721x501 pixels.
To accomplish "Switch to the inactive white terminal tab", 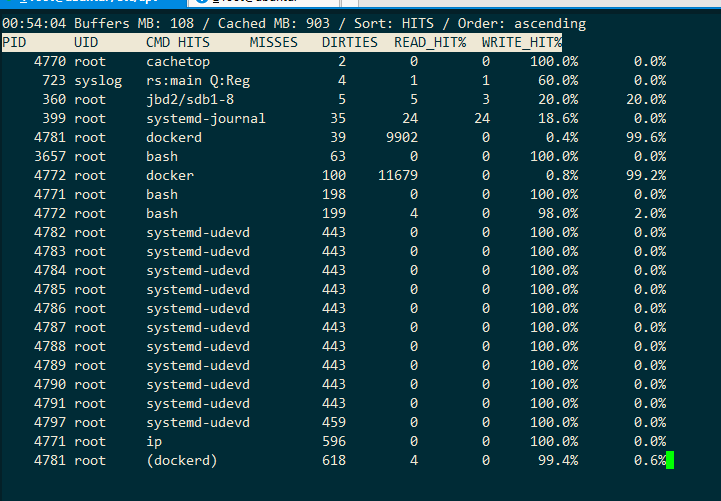I will (x=263, y=2).
